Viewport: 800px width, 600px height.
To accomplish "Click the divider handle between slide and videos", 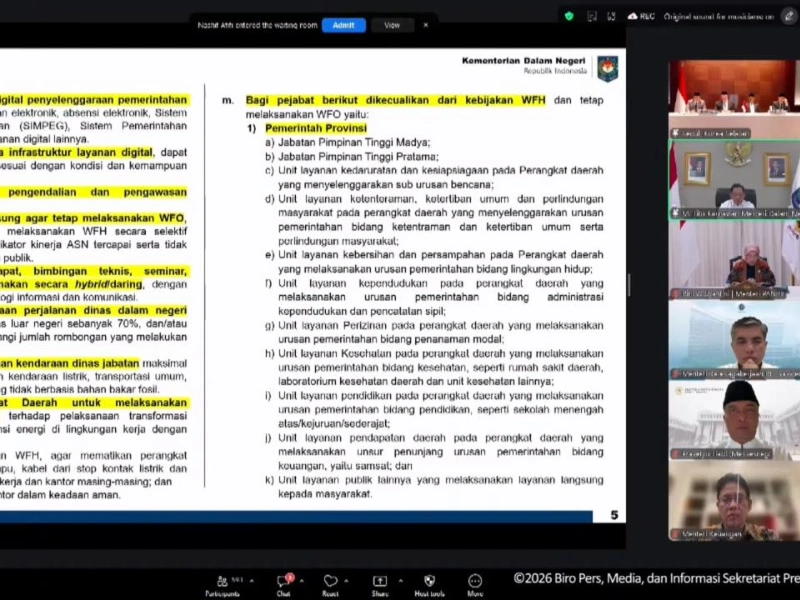I will [629, 285].
